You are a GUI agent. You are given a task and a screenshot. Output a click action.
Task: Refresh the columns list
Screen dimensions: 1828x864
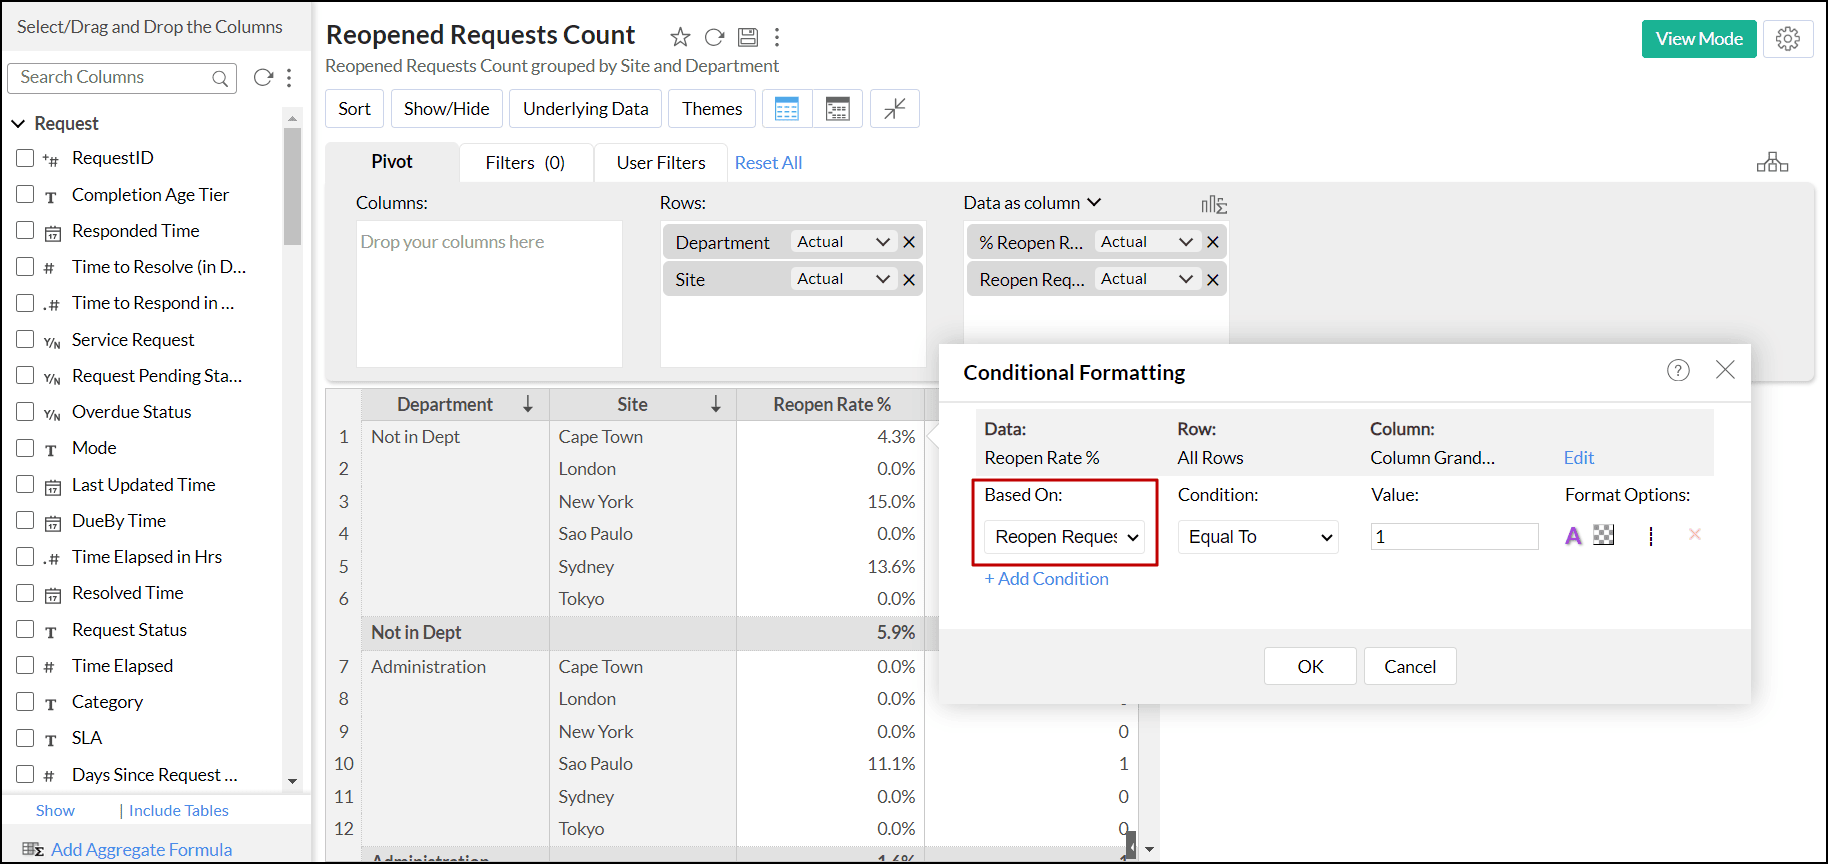coord(263,77)
